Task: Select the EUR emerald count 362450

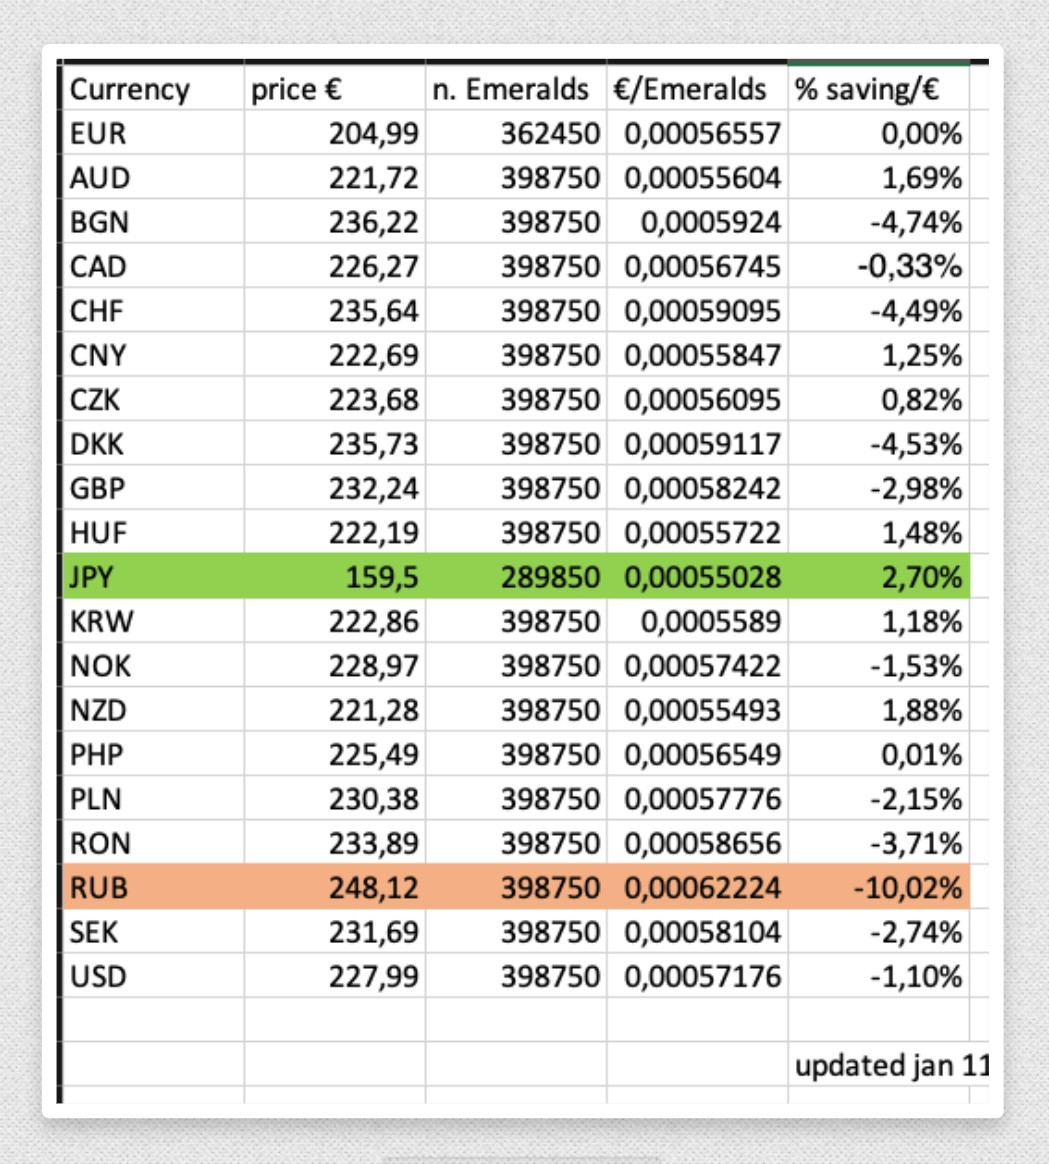Action: point(516,133)
